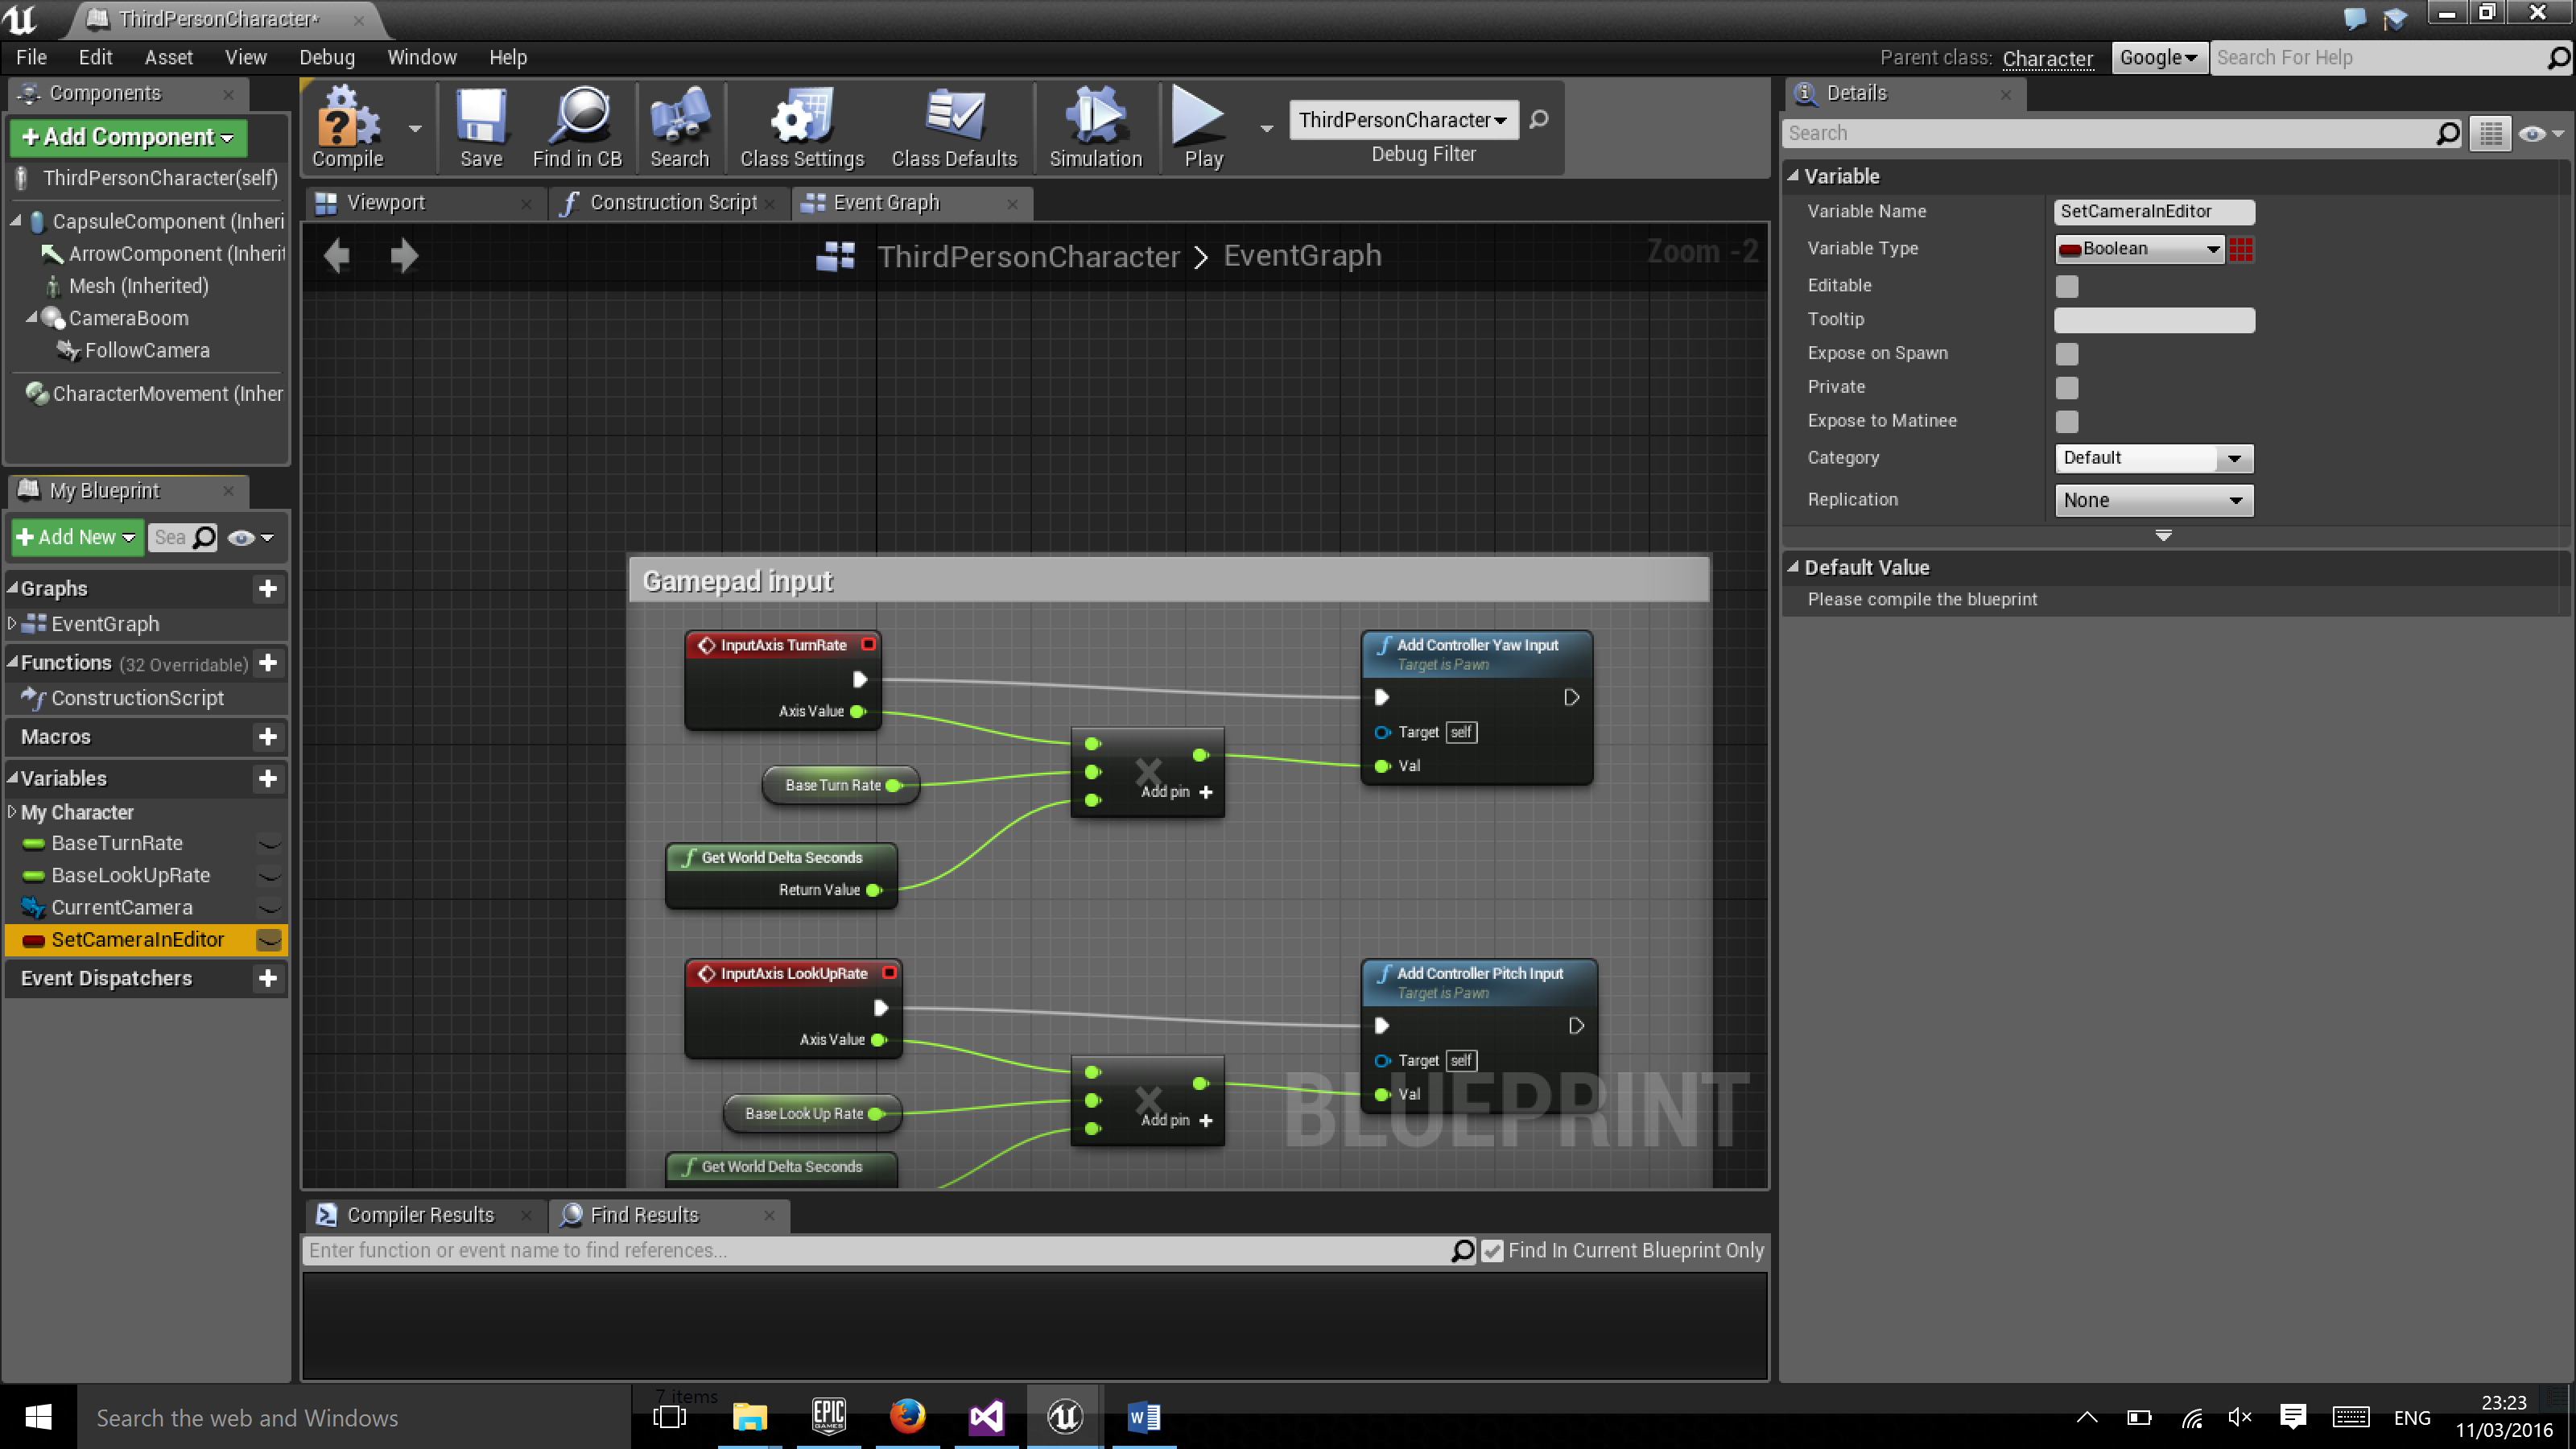Open Details property matrix grid icon

(2490, 134)
